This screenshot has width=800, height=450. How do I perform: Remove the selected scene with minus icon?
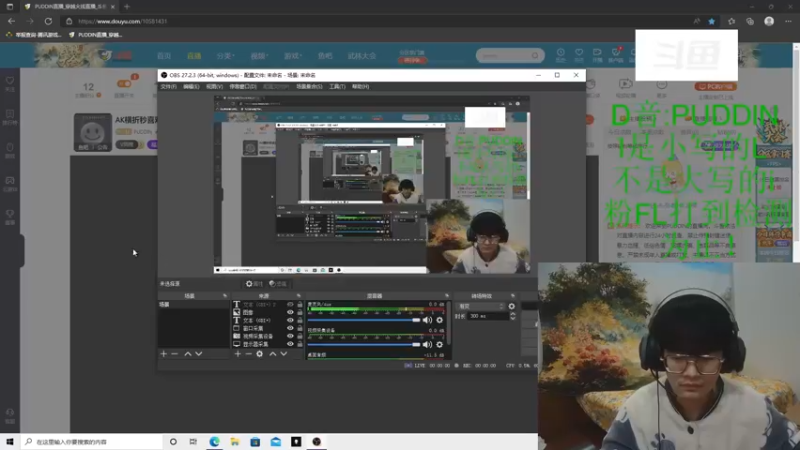(x=174, y=354)
